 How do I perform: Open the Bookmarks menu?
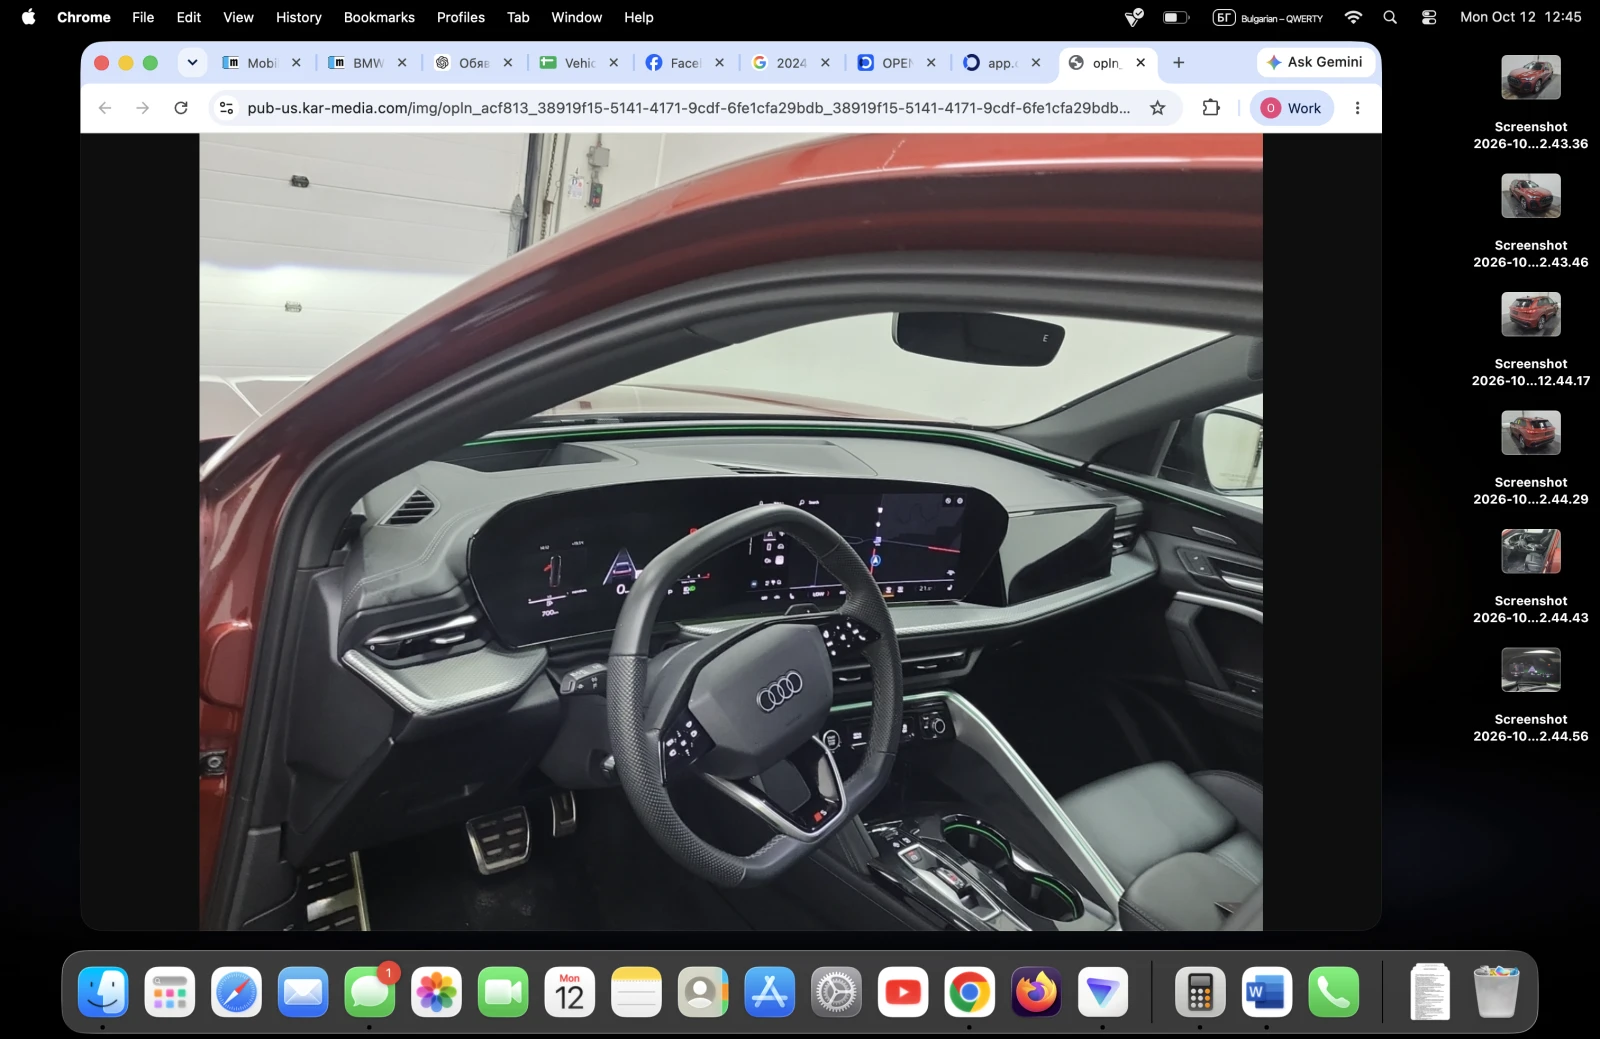click(379, 17)
